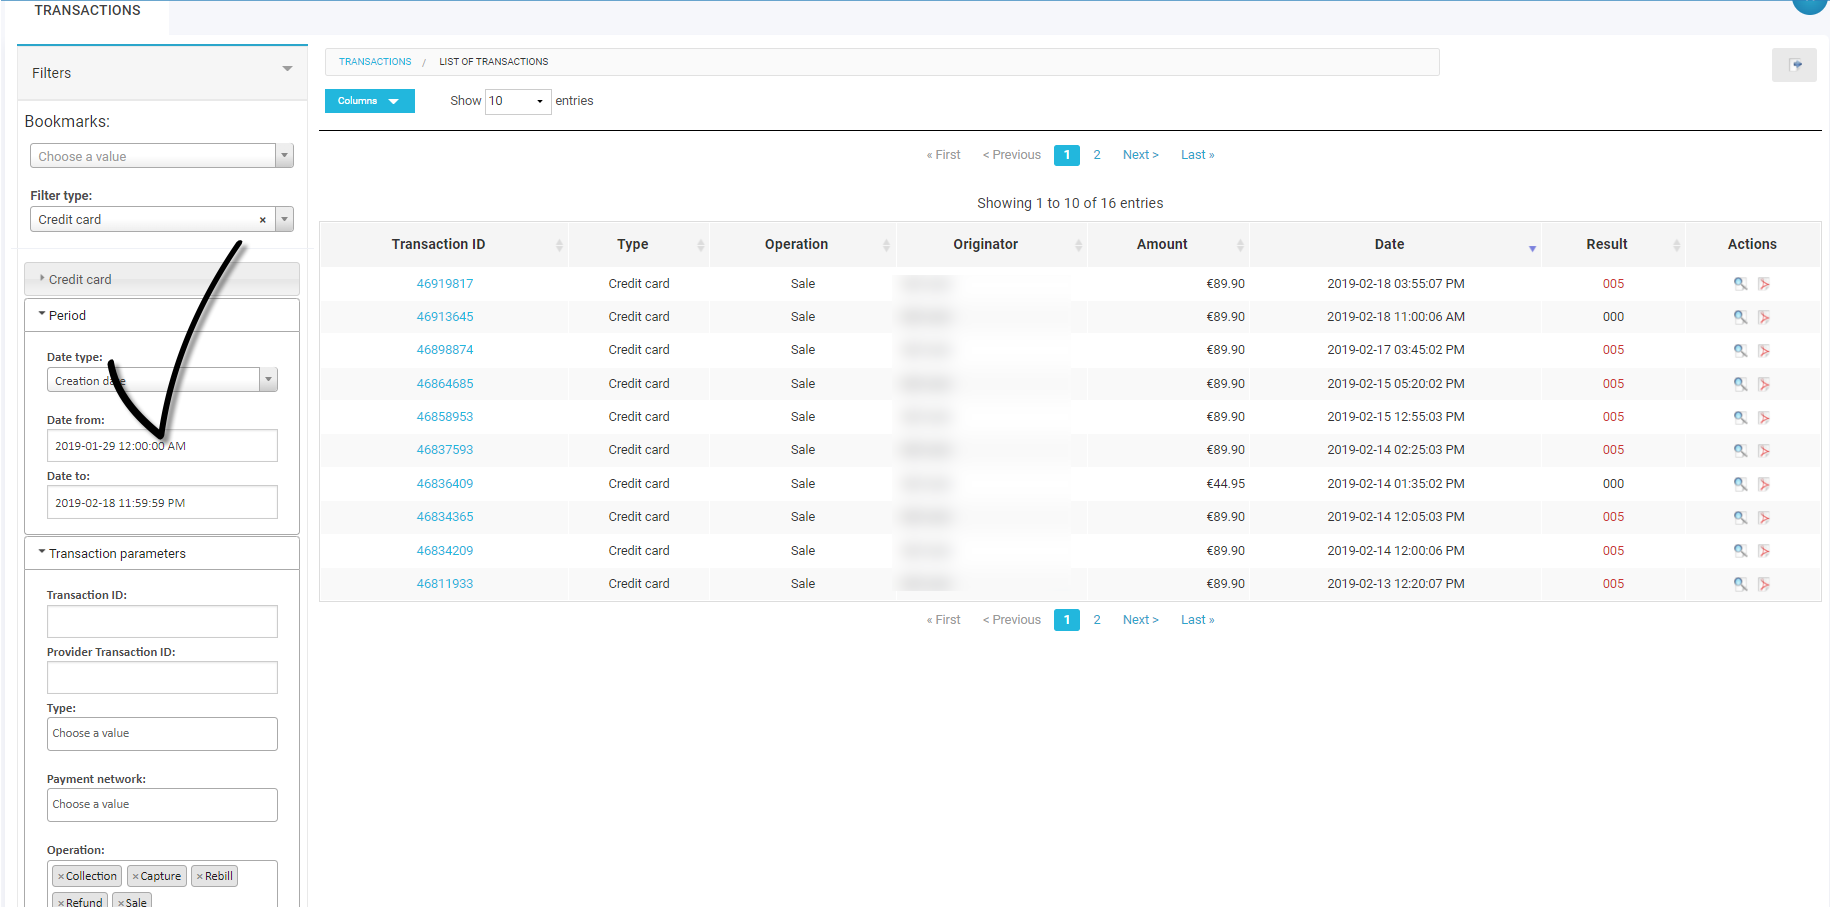The height and width of the screenshot is (907, 1830).
Task: Open transaction 46811933 link
Action: click(x=445, y=584)
